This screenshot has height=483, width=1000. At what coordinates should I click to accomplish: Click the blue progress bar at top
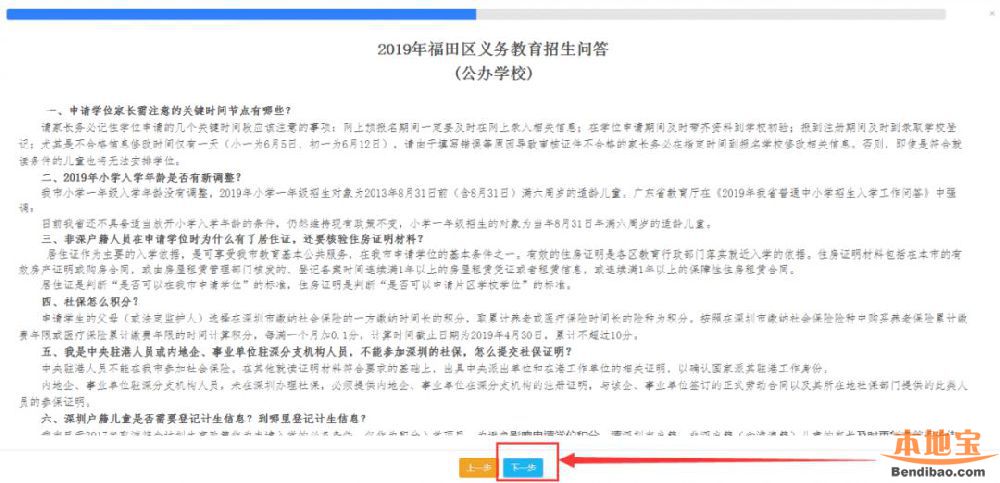point(241,14)
